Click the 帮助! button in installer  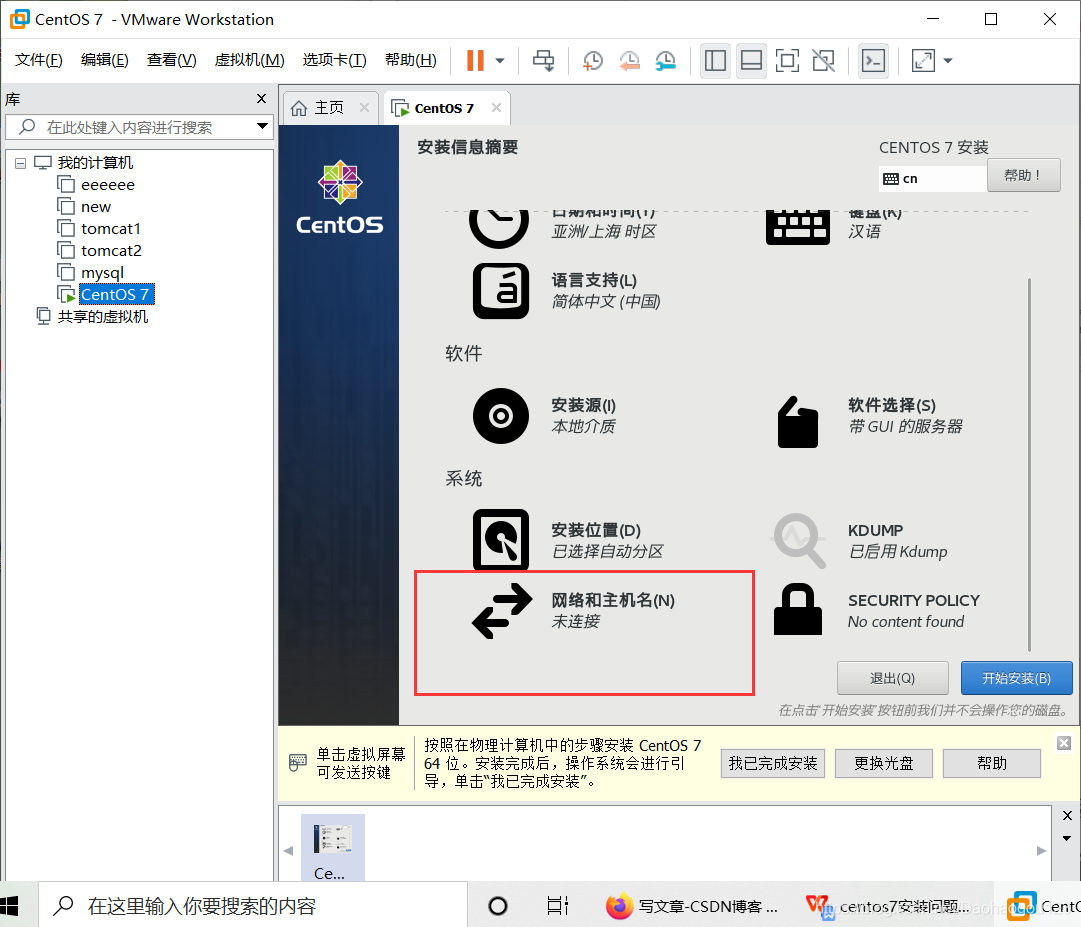(1023, 176)
